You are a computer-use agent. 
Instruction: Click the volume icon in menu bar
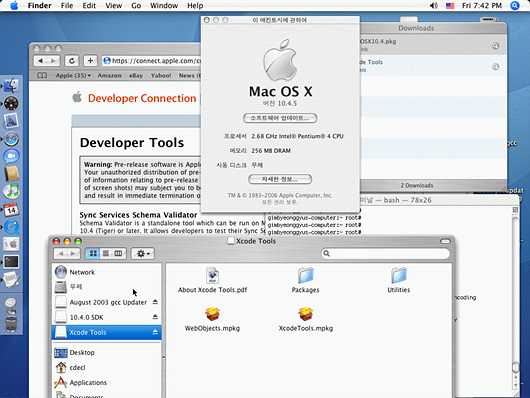(433, 5)
